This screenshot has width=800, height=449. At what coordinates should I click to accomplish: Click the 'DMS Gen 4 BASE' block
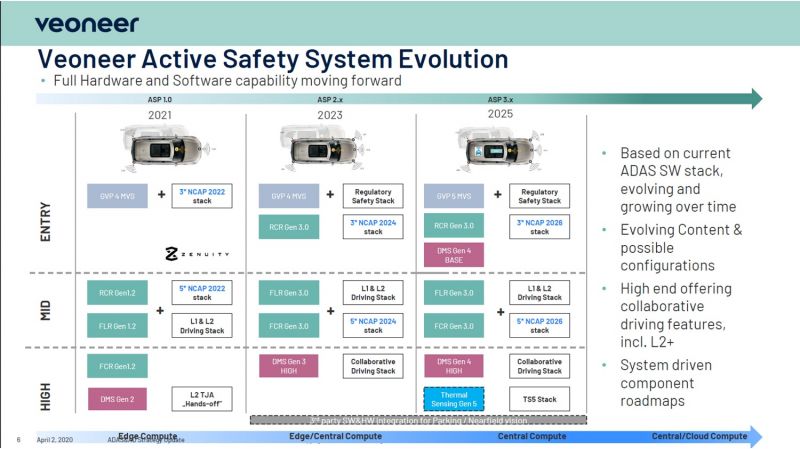click(x=454, y=255)
